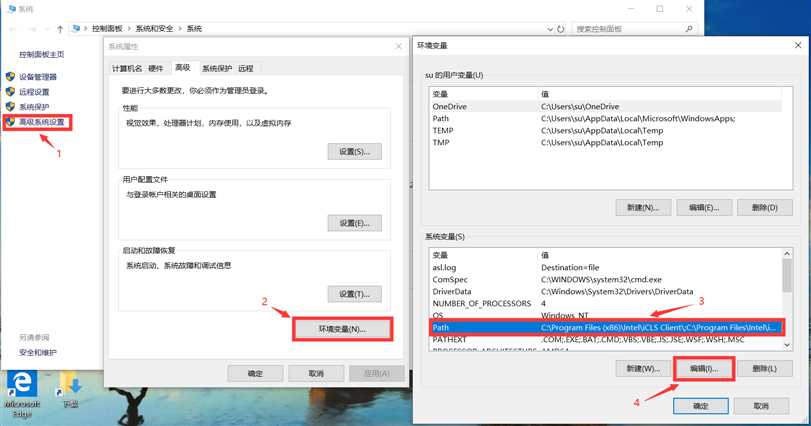Screen dimensions: 811x426
Task: Click 编辑(I) for system variables
Action: tap(704, 369)
